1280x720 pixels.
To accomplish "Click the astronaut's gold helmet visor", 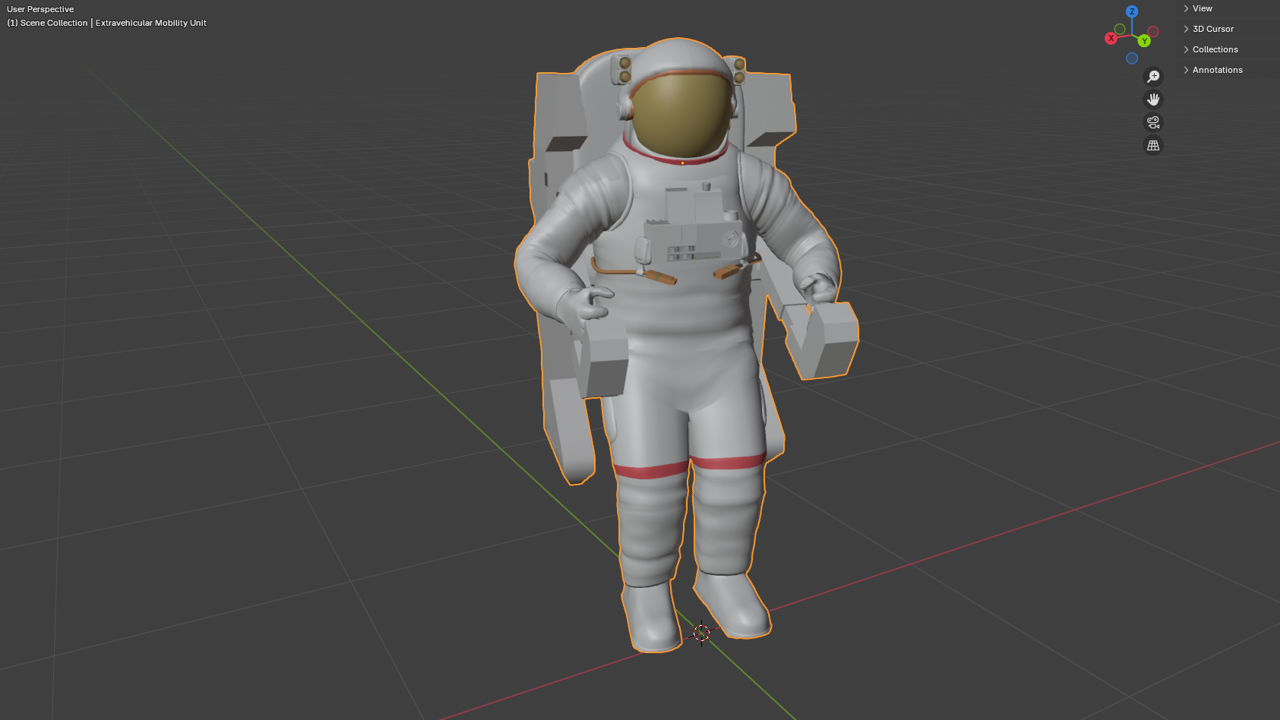I will coord(682,115).
